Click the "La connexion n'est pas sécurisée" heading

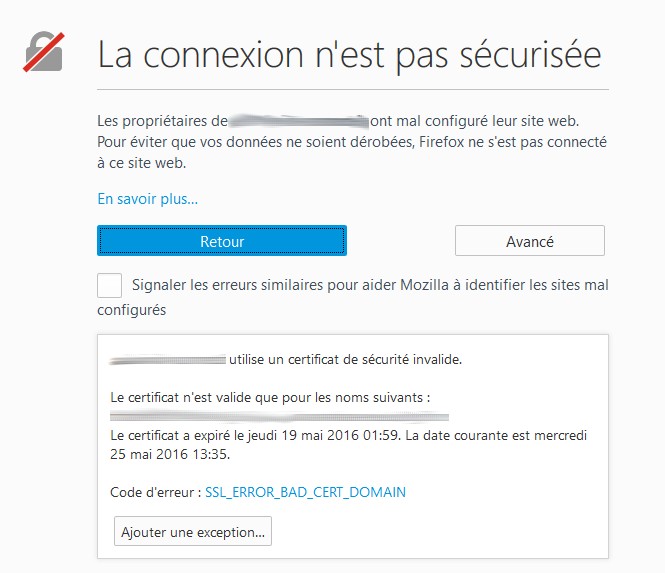pyautogui.click(x=348, y=54)
